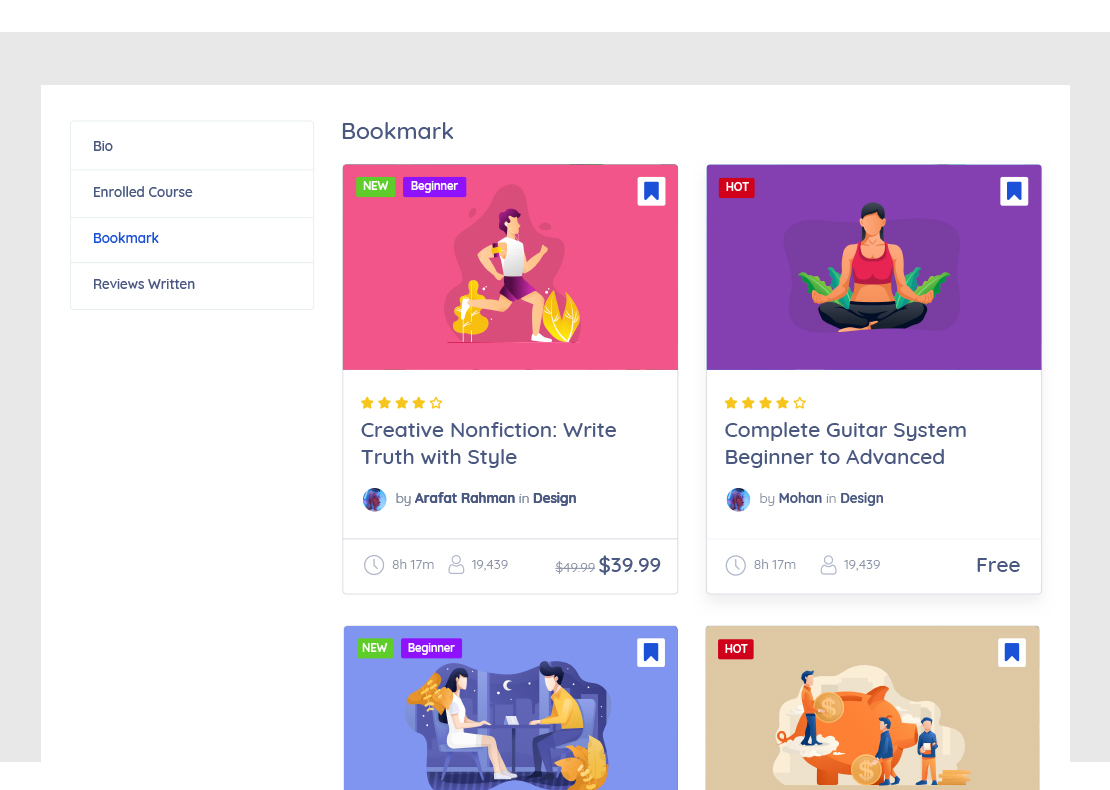Screen dimensions: 1110x790
Task: Click the running man course thumbnail
Action: coord(510,268)
